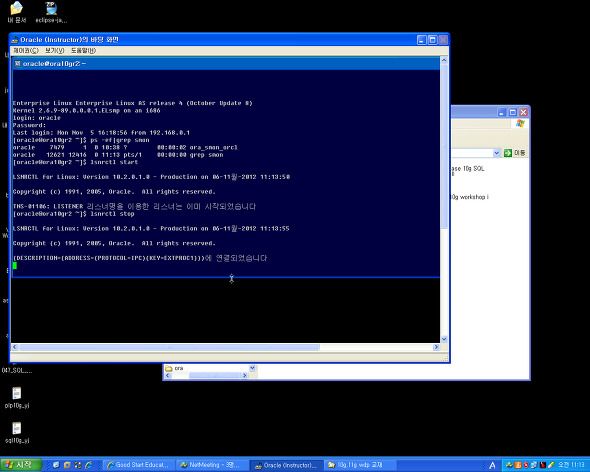The height and width of the screenshot is (472, 590).
Task: Click the horizontal scrollbar thumb in Oracle window
Action: [x=169, y=347]
